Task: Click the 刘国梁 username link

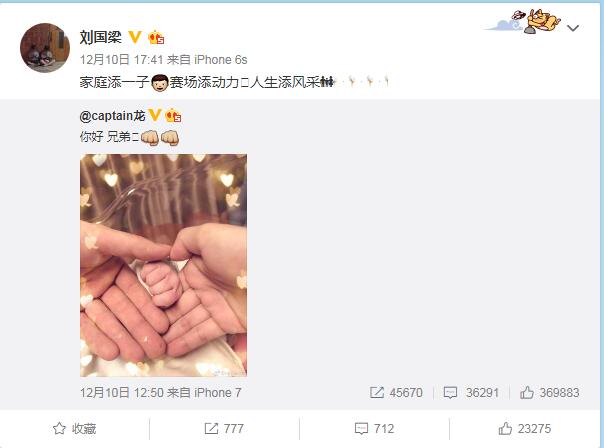Action: 101,37
